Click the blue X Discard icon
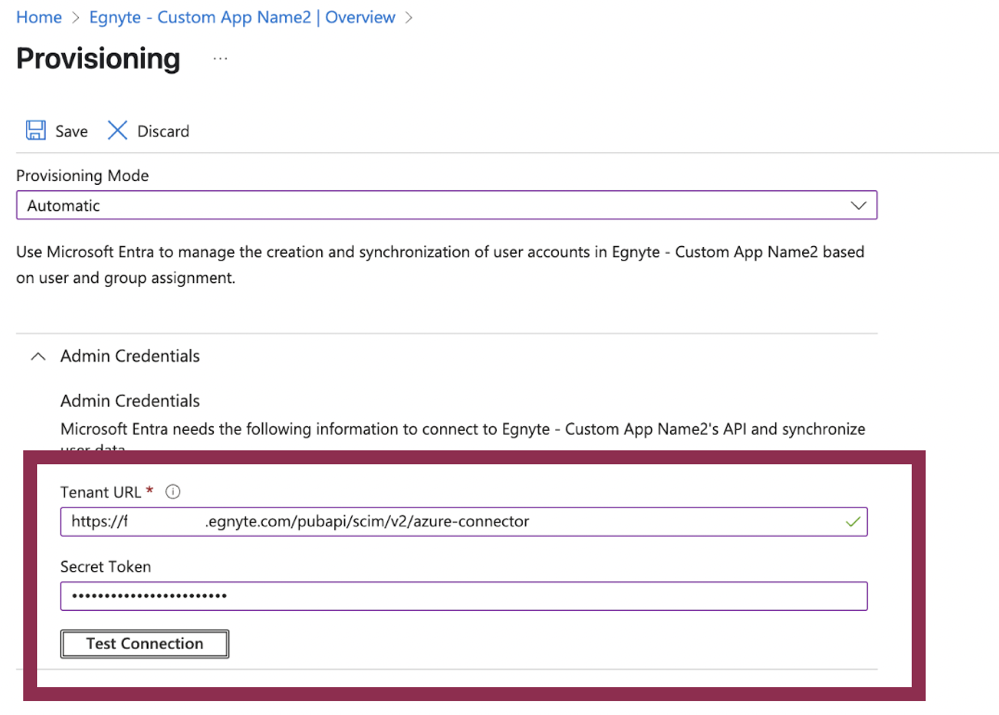The image size is (999, 715). (117, 130)
